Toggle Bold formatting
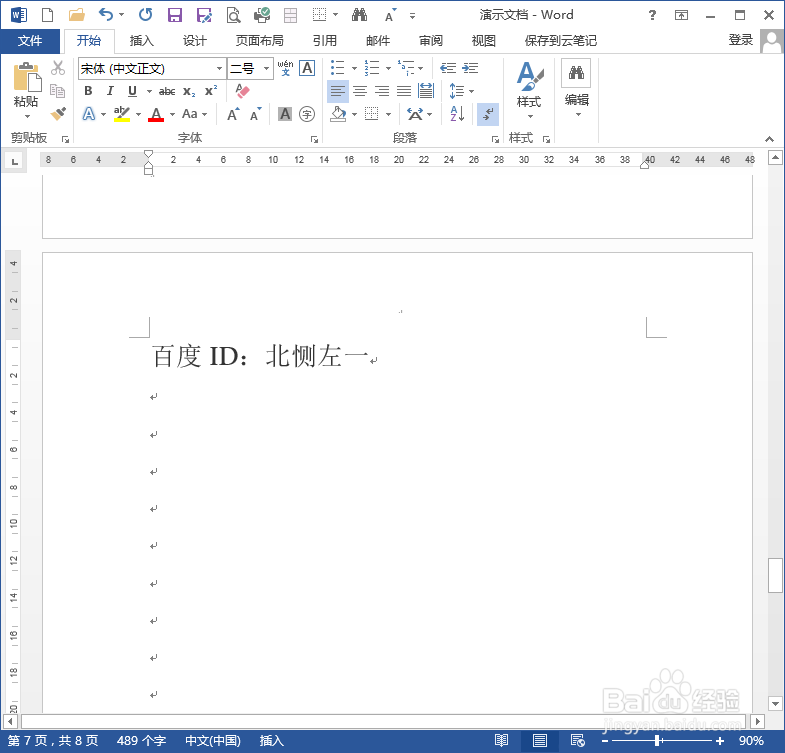 point(88,91)
